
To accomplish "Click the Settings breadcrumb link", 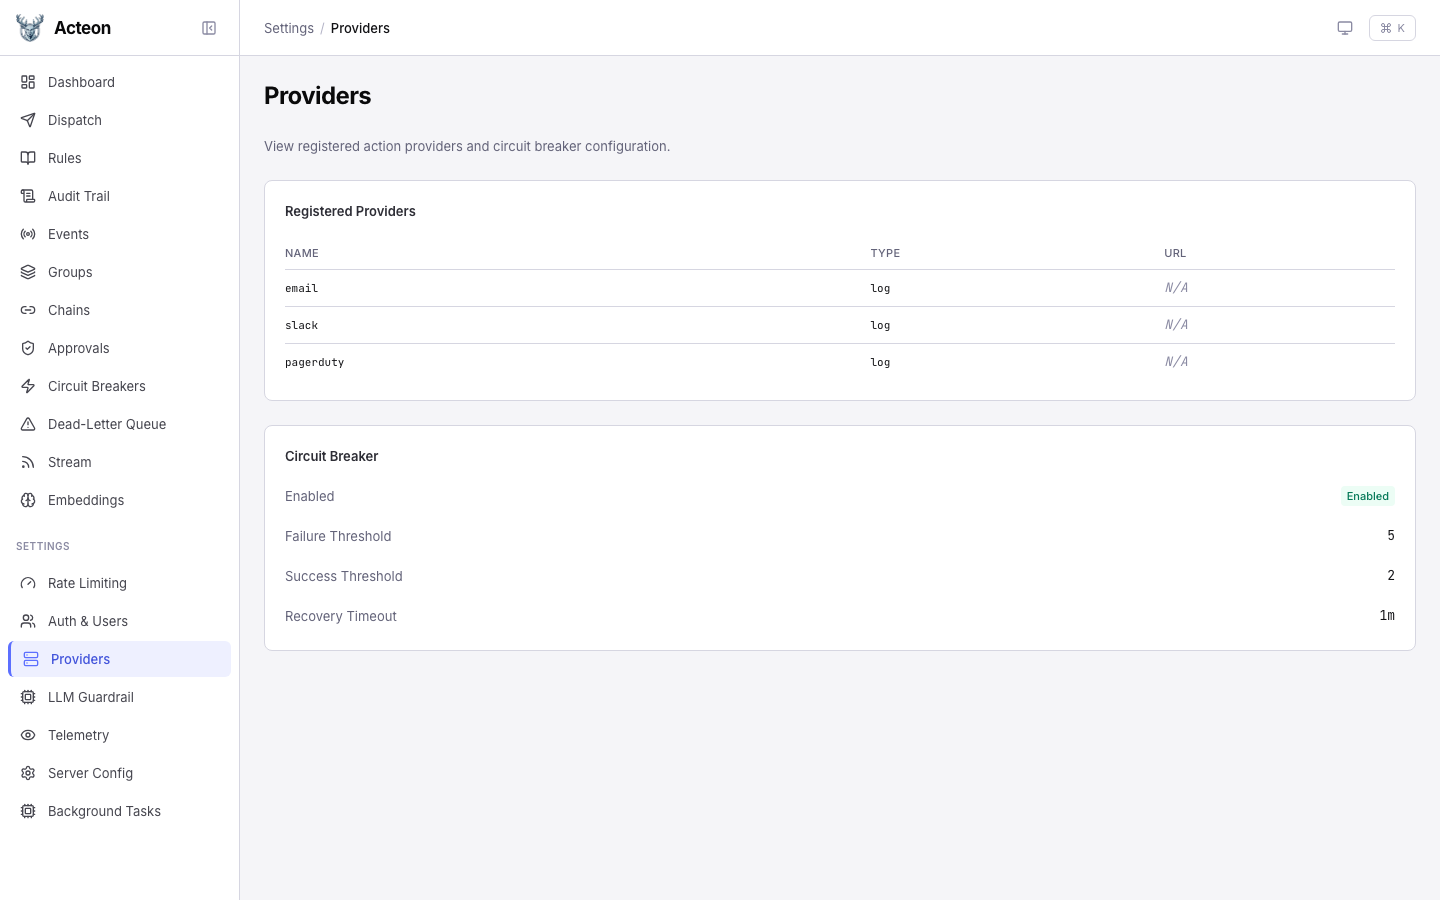I will click(x=289, y=28).
